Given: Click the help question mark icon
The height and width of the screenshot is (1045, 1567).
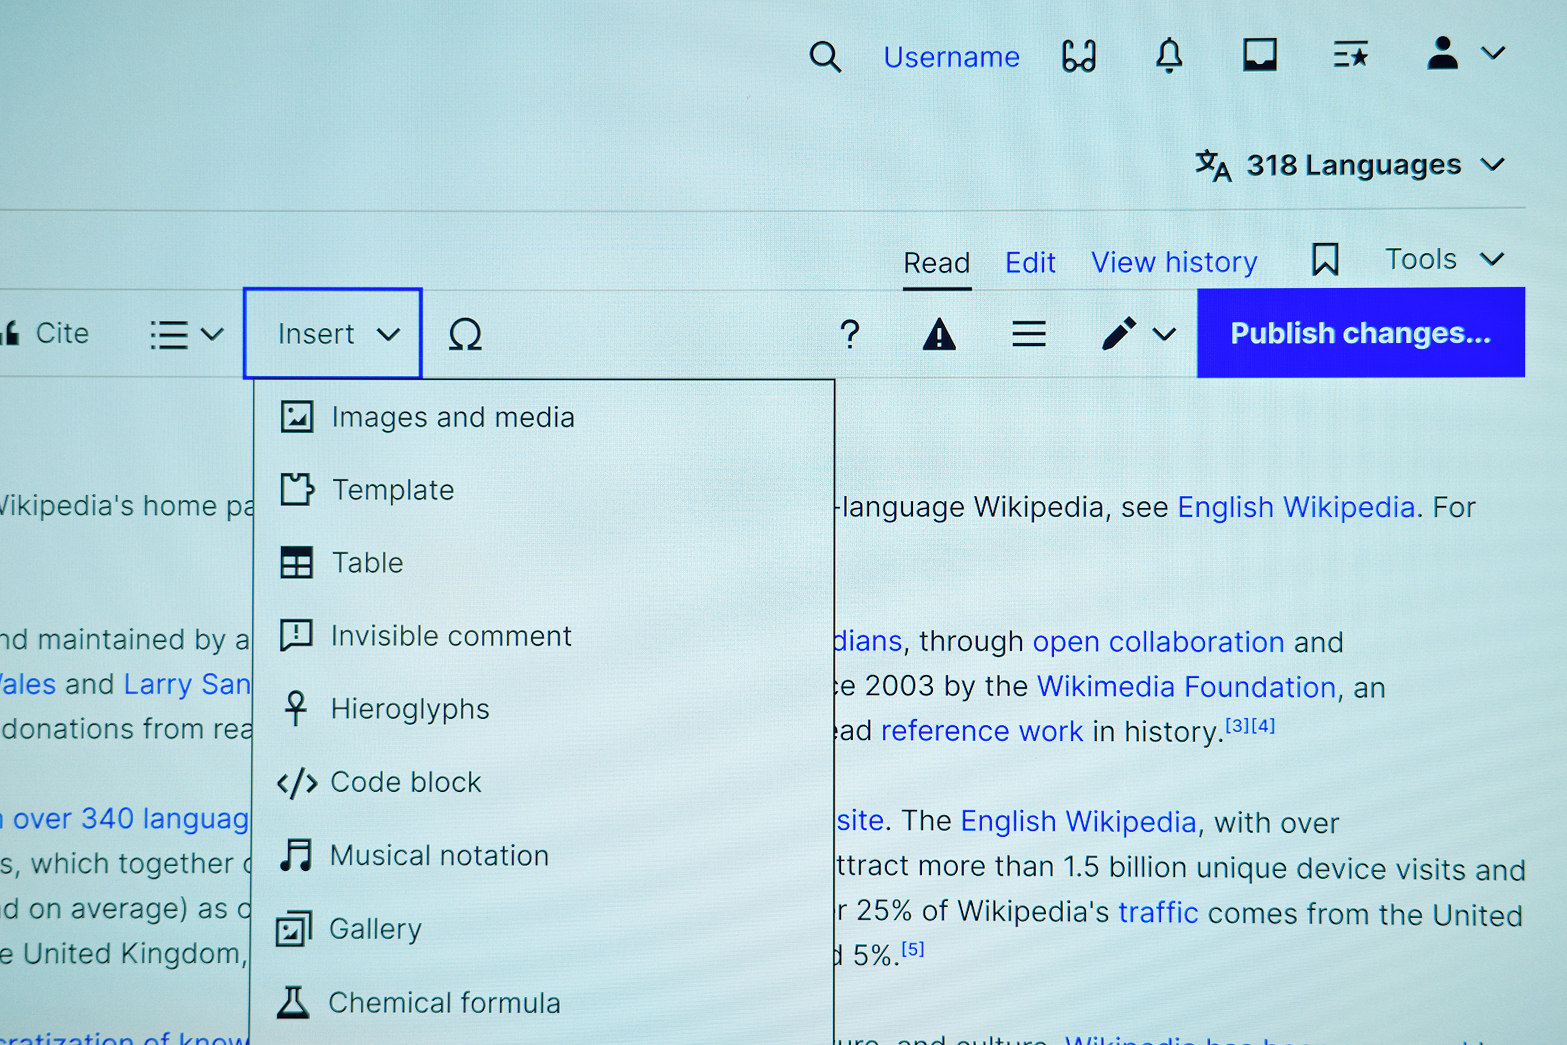Looking at the screenshot, I should 850,334.
